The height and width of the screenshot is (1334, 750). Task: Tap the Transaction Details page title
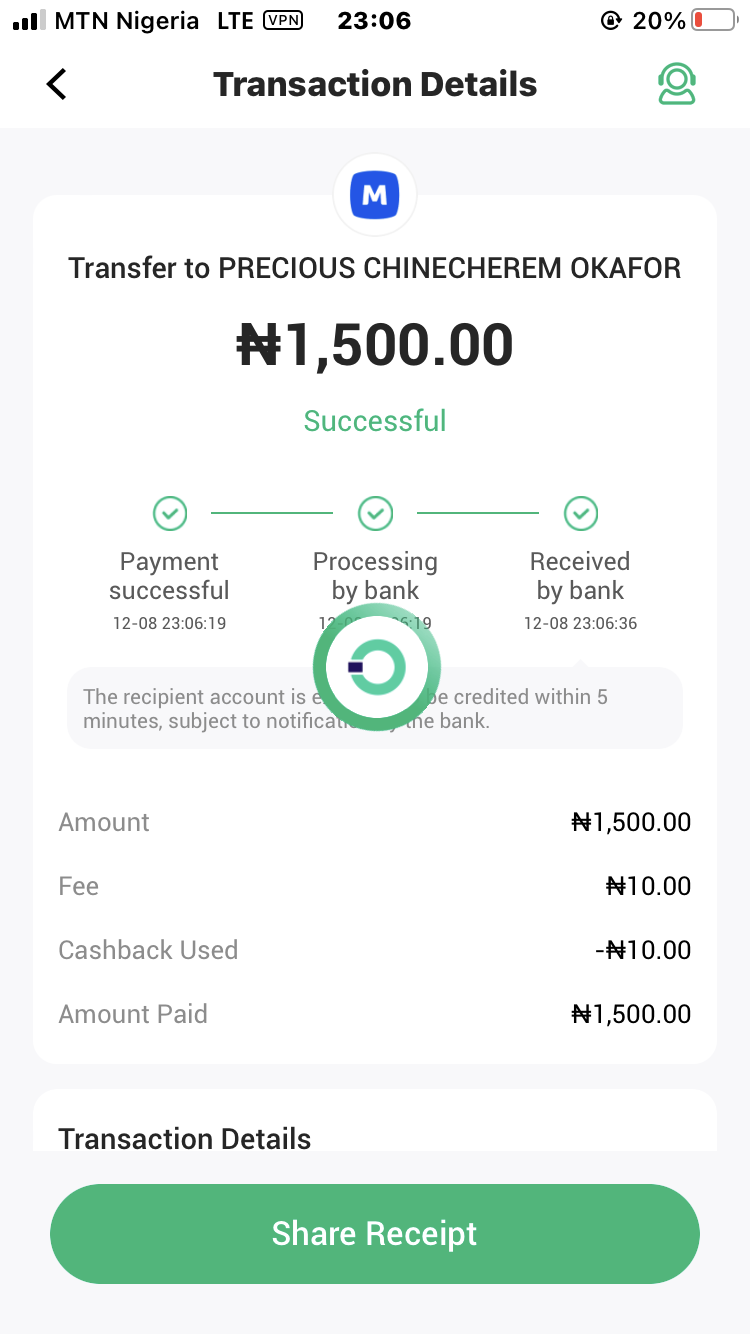point(375,84)
